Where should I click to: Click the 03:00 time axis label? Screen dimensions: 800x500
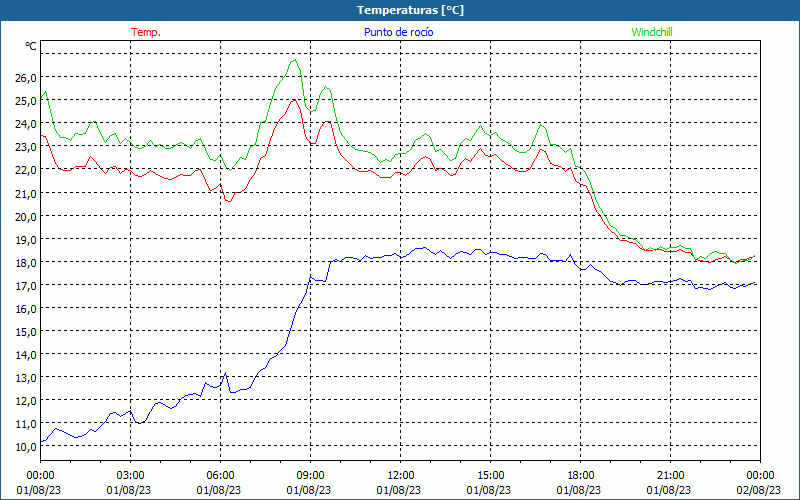131,476
